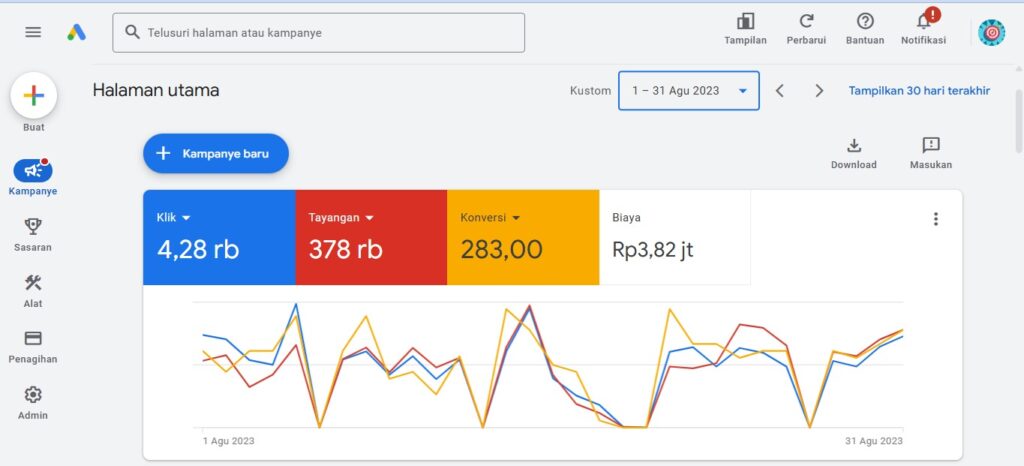The width and height of the screenshot is (1024, 466).
Task: Click Tampilkan 30 hari terakhir link
Action: pos(919,91)
